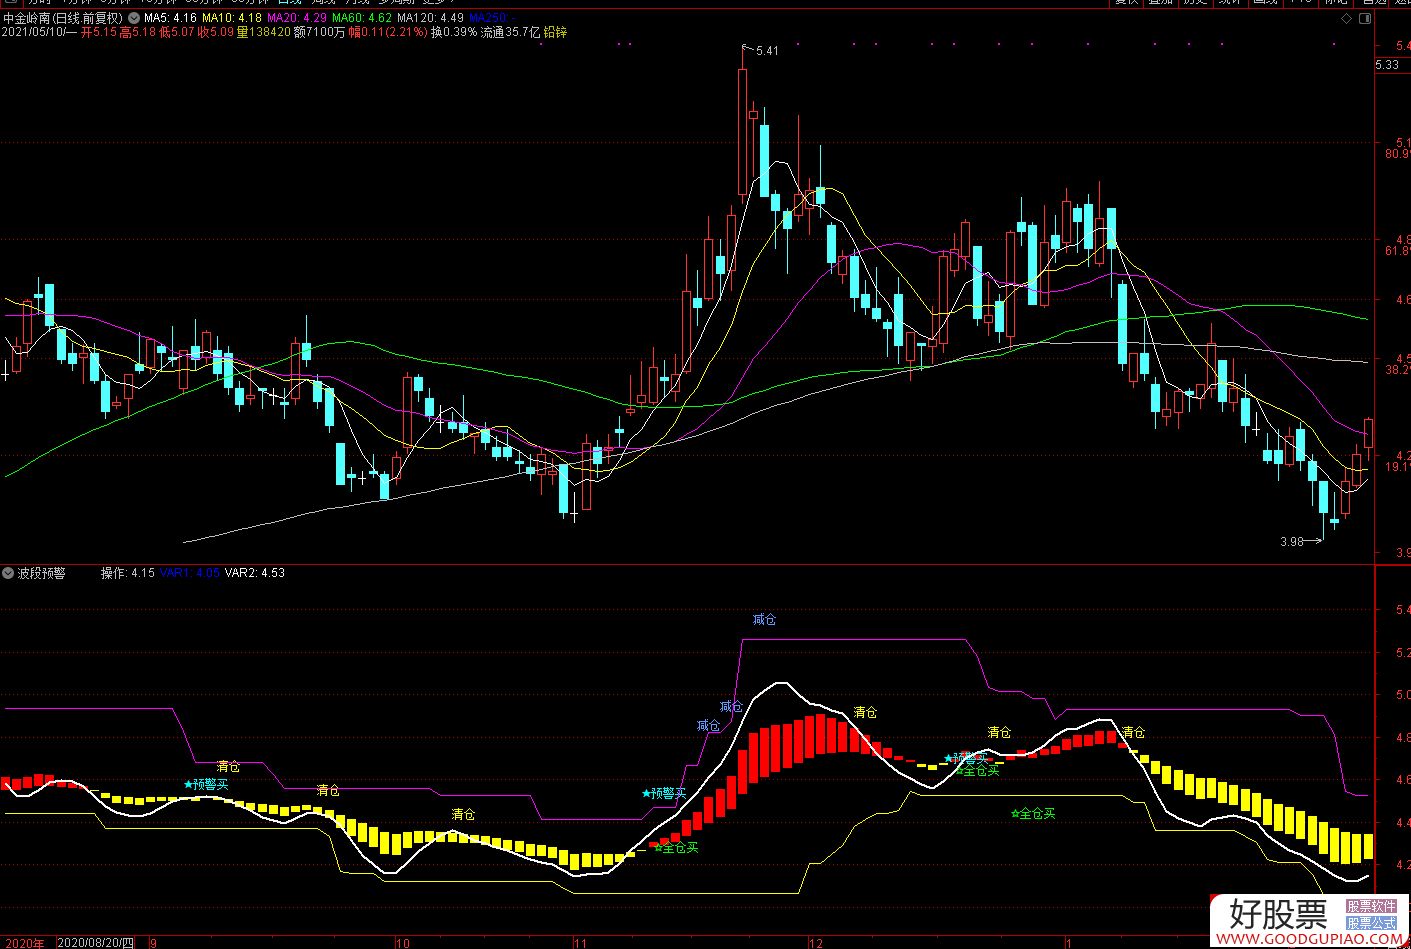Jump to month 9 on the time axis
The width and height of the screenshot is (1411, 949).
[153, 942]
